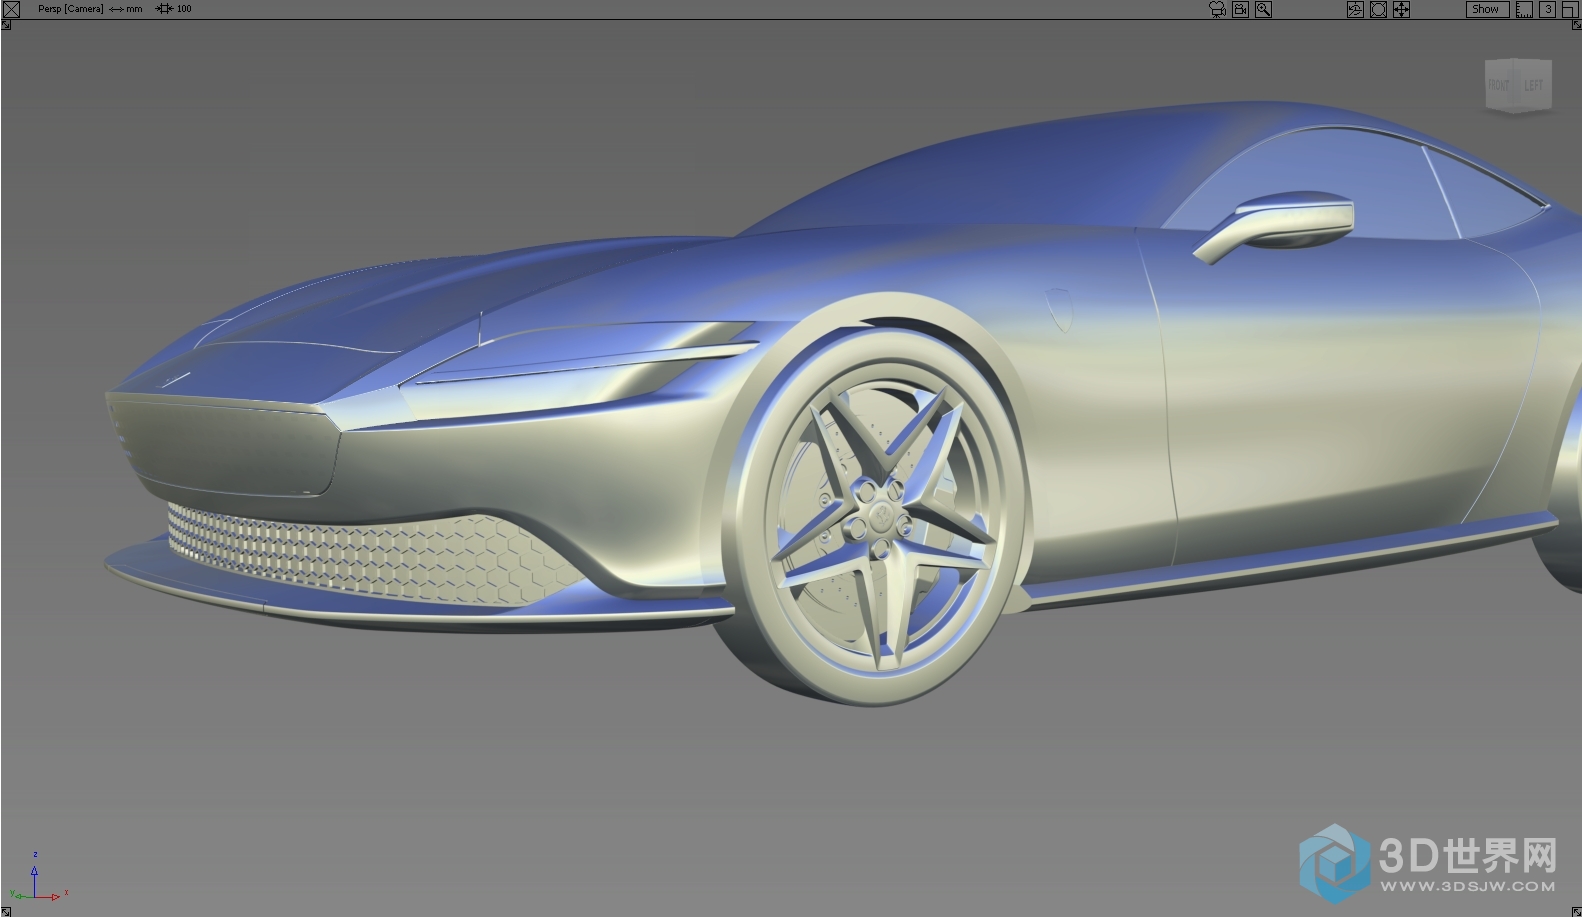Click the FRONT face of ViewCube
The width and height of the screenshot is (1582, 918).
pyautogui.click(x=1499, y=85)
